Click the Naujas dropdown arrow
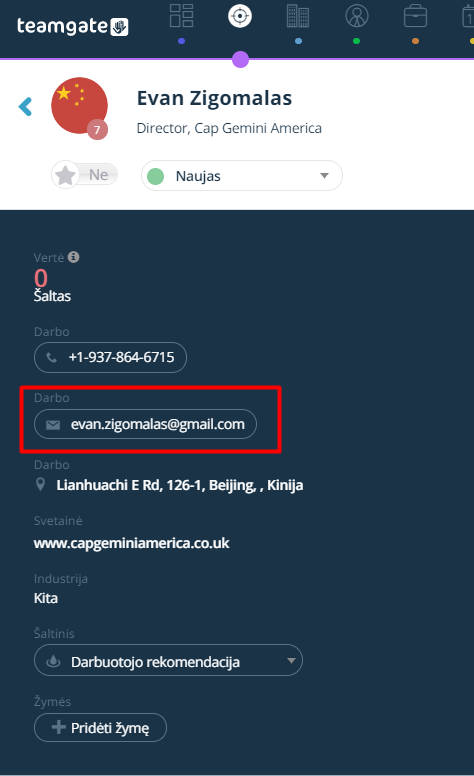 click(x=325, y=176)
